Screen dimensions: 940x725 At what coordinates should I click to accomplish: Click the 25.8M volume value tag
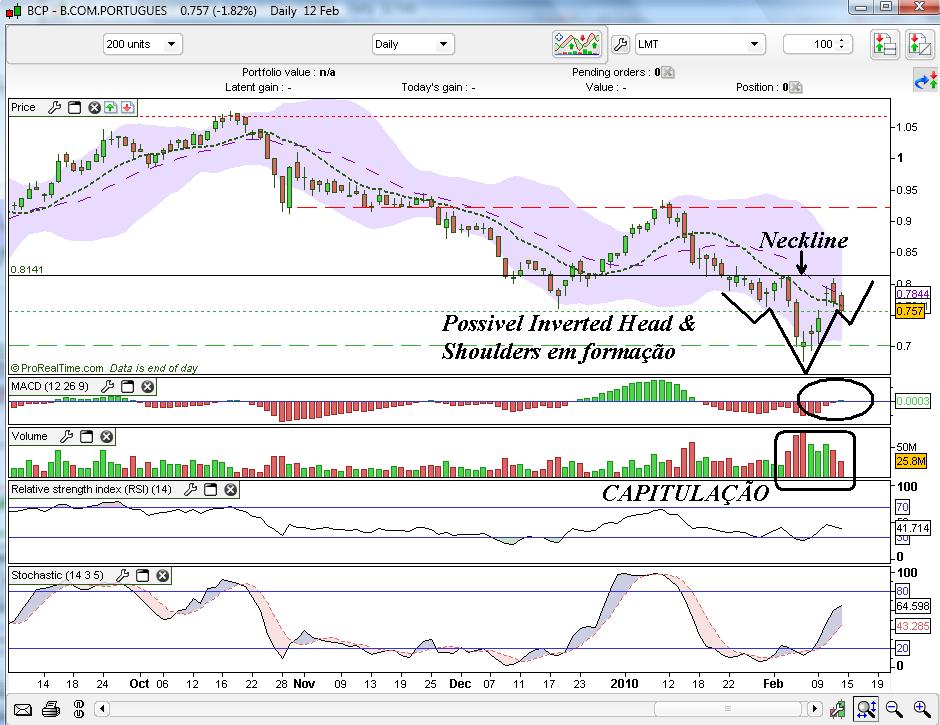(911, 461)
